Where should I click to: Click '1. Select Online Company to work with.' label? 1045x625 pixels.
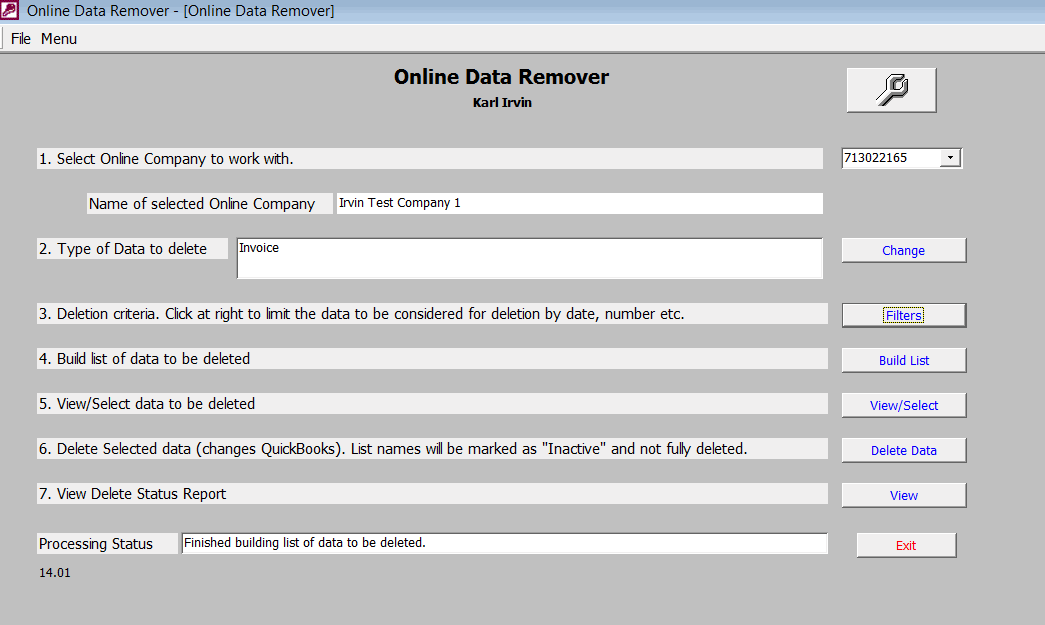[x=430, y=159]
